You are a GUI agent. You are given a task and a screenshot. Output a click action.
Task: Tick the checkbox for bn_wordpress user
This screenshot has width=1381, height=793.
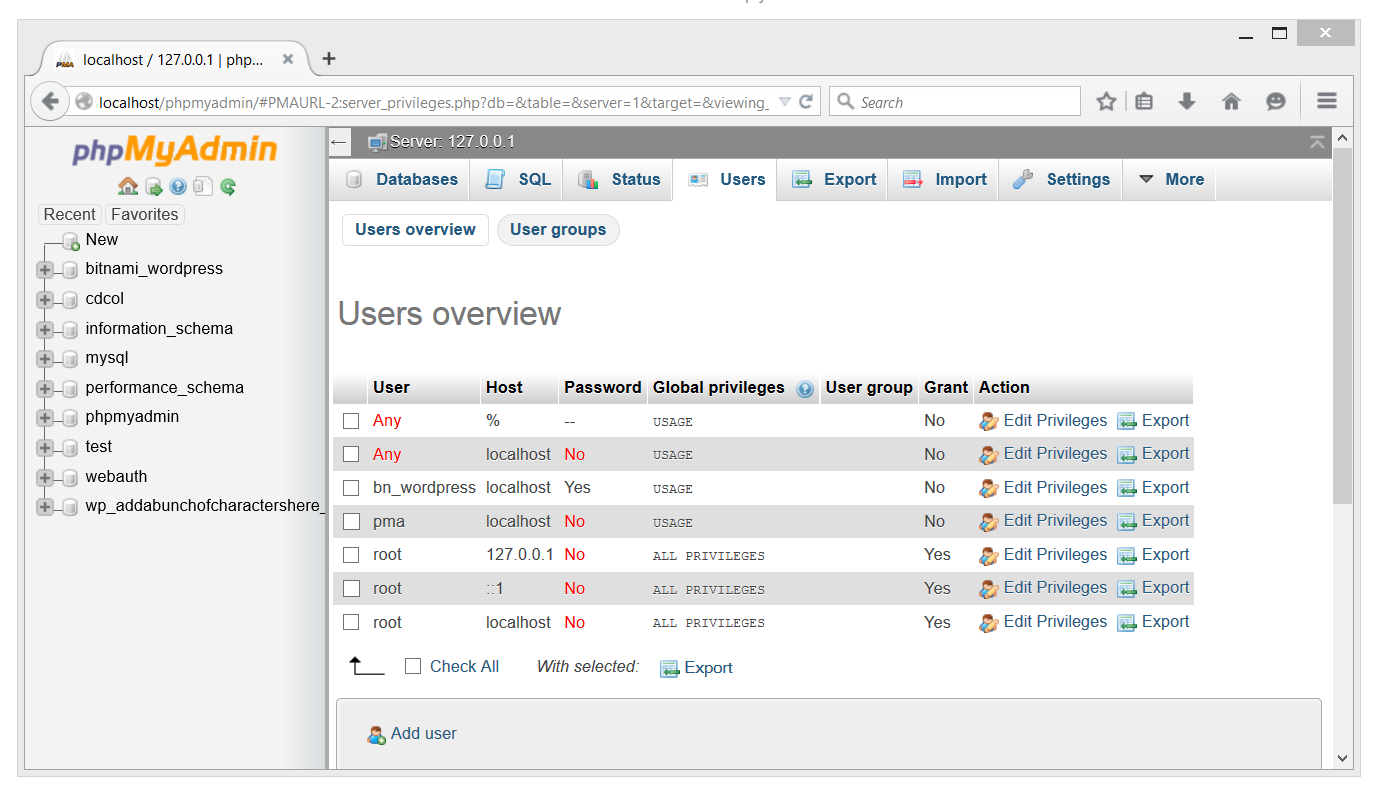[351, 488]
